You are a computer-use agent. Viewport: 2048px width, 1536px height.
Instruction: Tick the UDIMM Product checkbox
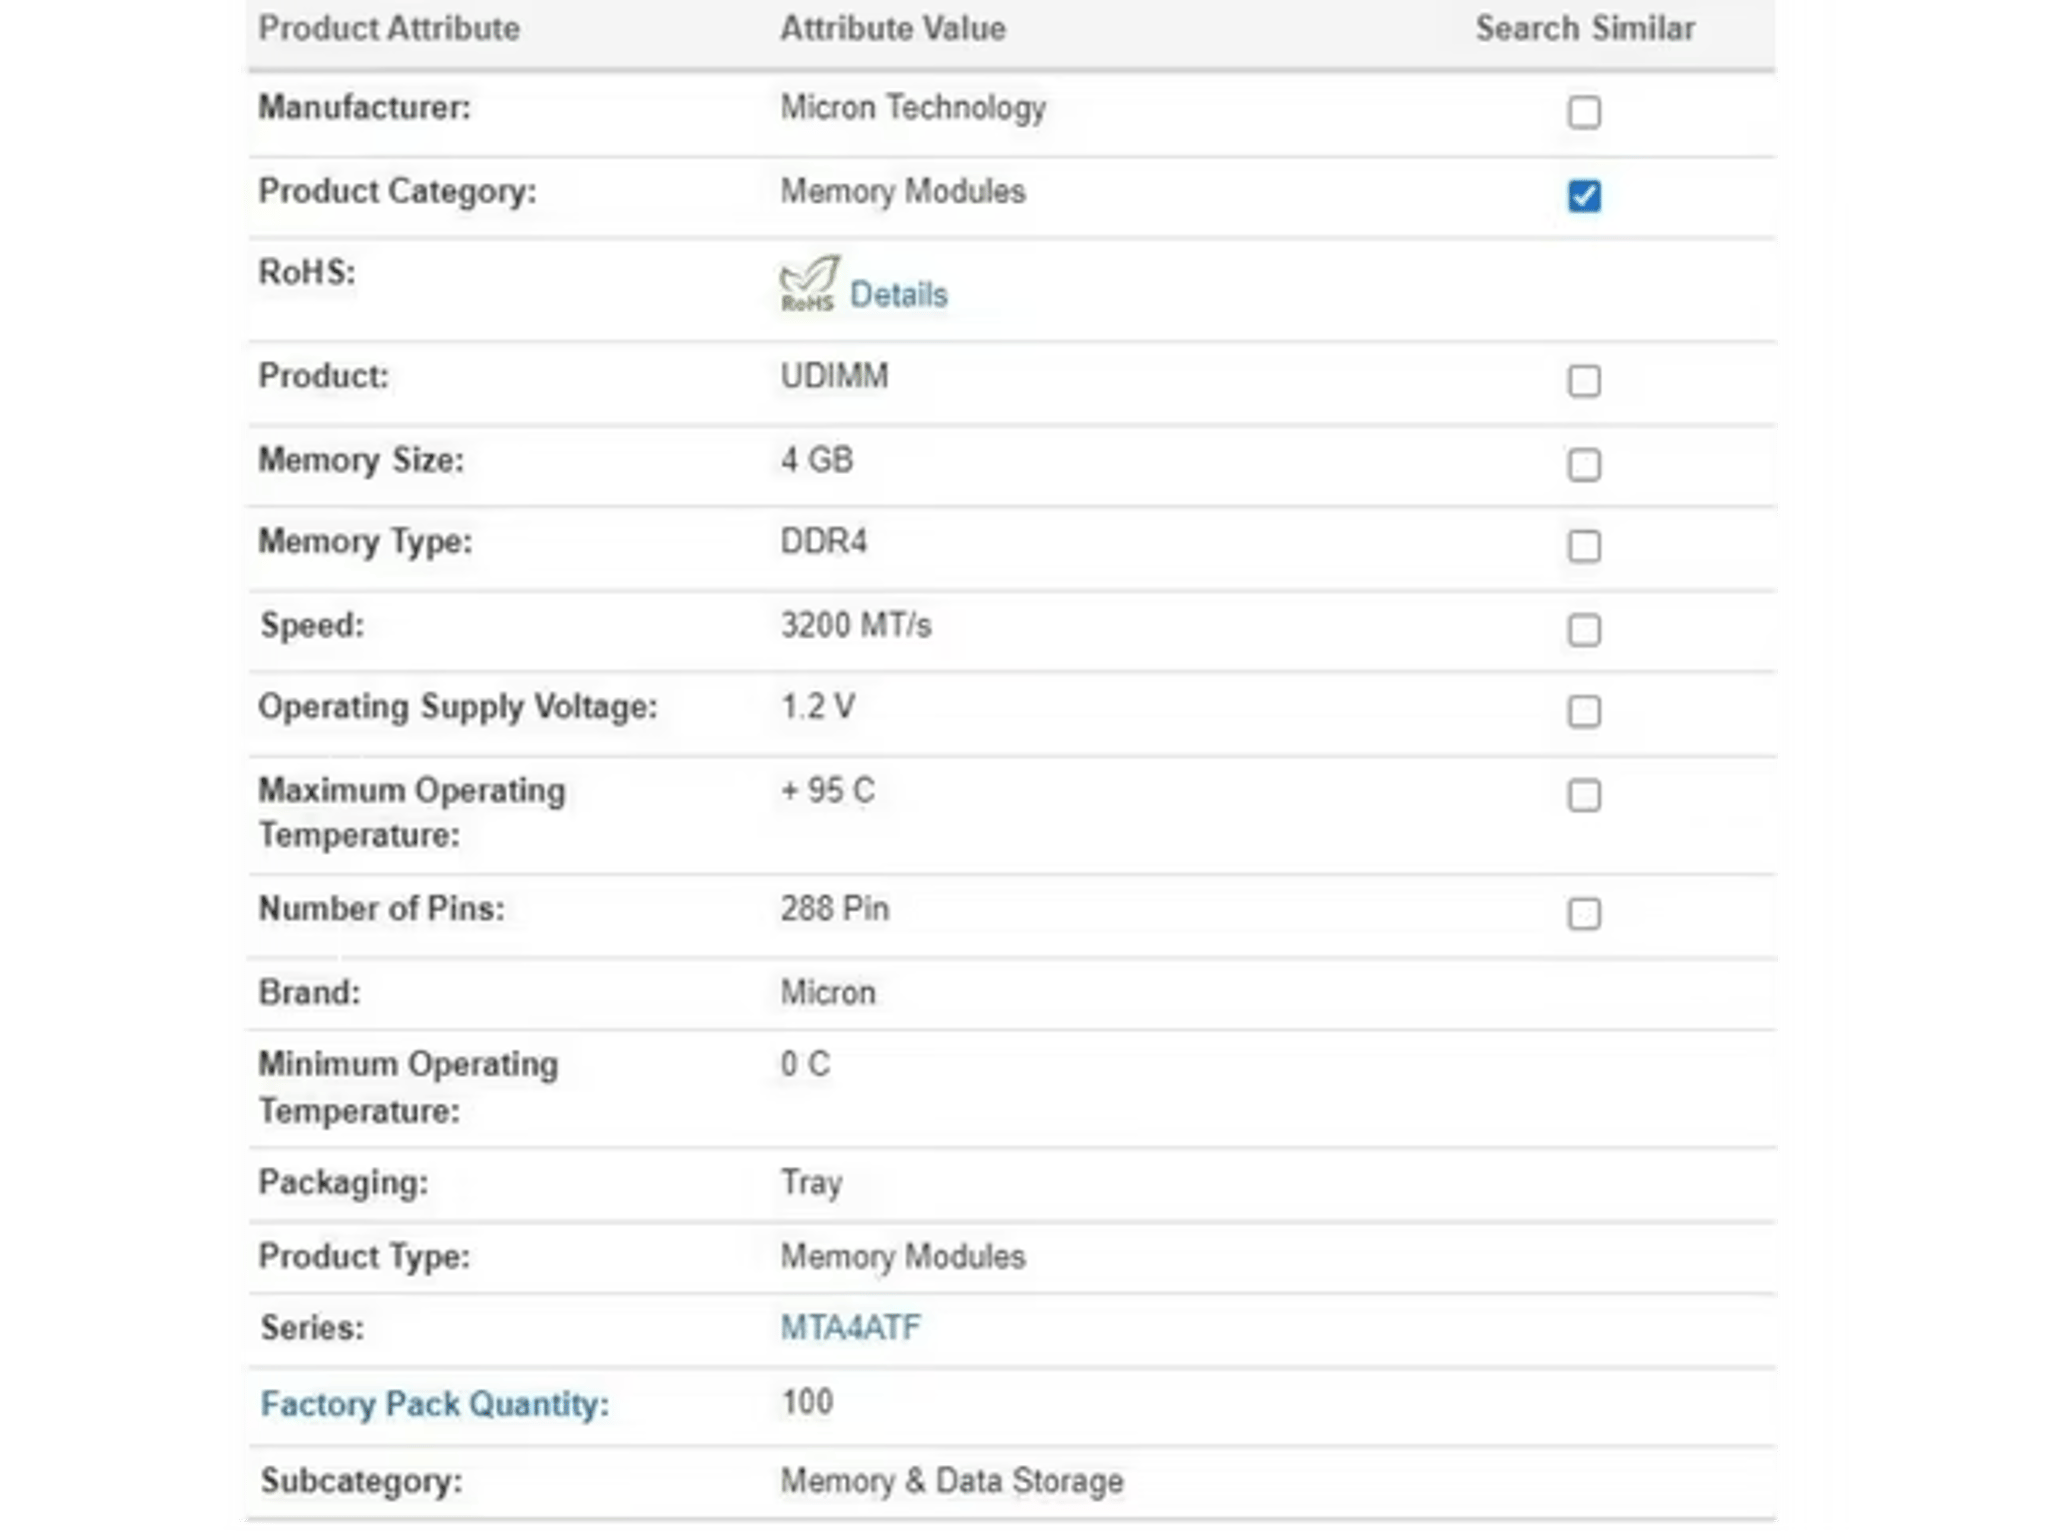coord(1584,381)
